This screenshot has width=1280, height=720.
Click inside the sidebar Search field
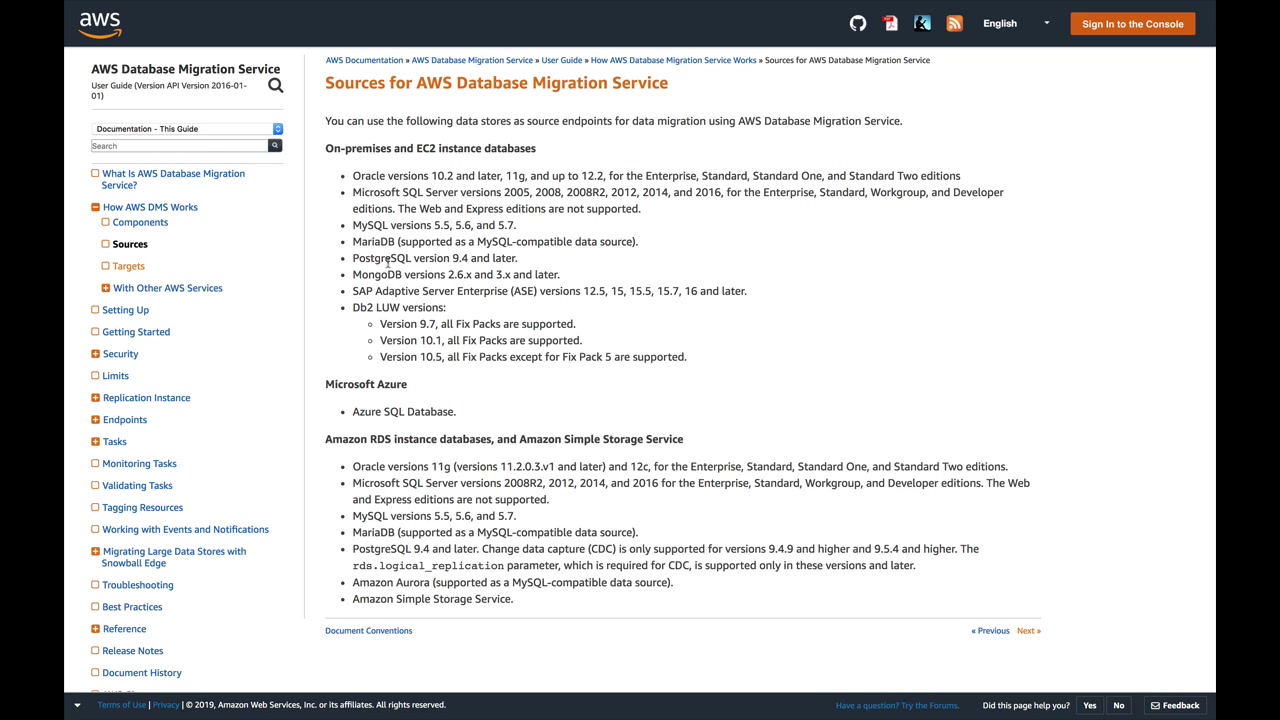pyautogui.click(x=180, y=146)
